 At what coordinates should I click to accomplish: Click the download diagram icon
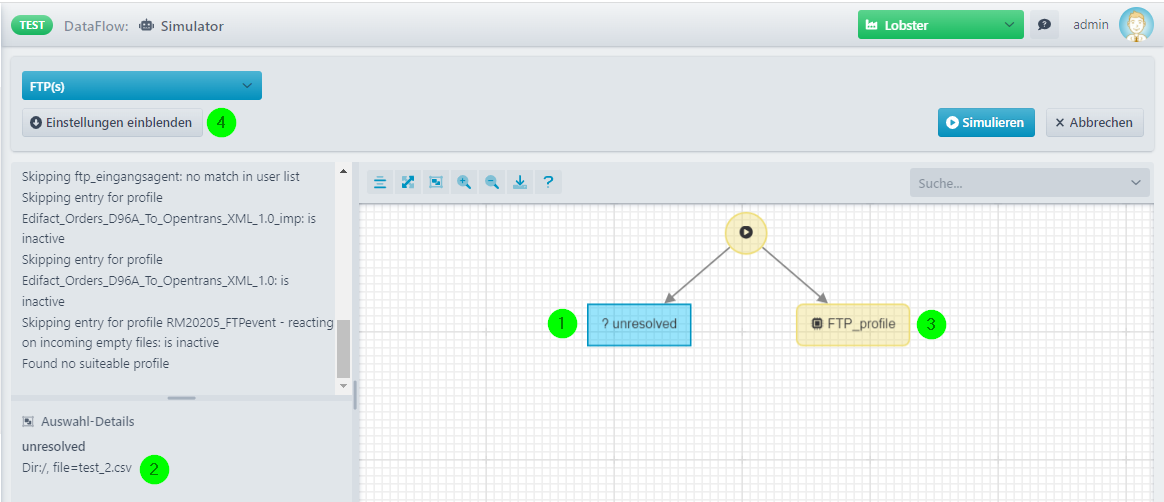(x=520, y=182)
